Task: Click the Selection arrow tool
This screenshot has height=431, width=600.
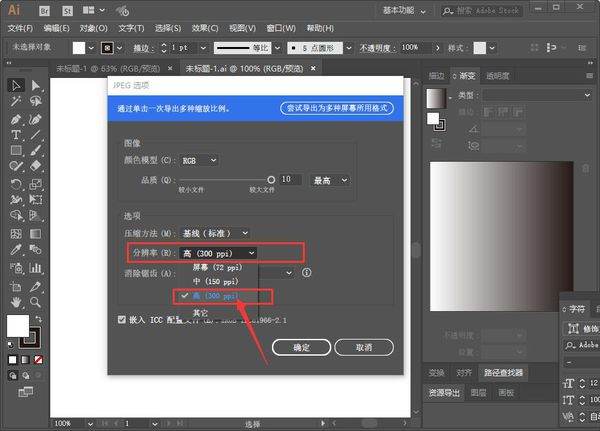Action: [x=16, y=86]
